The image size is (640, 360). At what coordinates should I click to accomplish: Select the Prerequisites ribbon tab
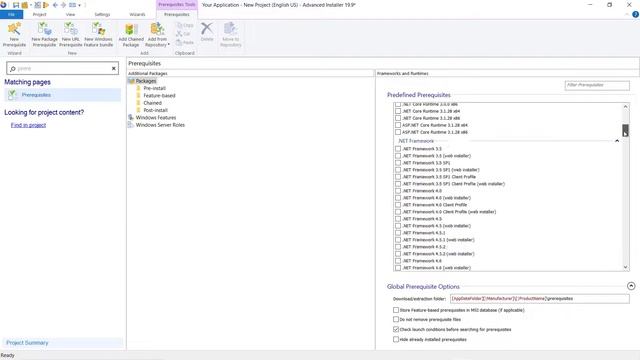(x=177, y=14)
